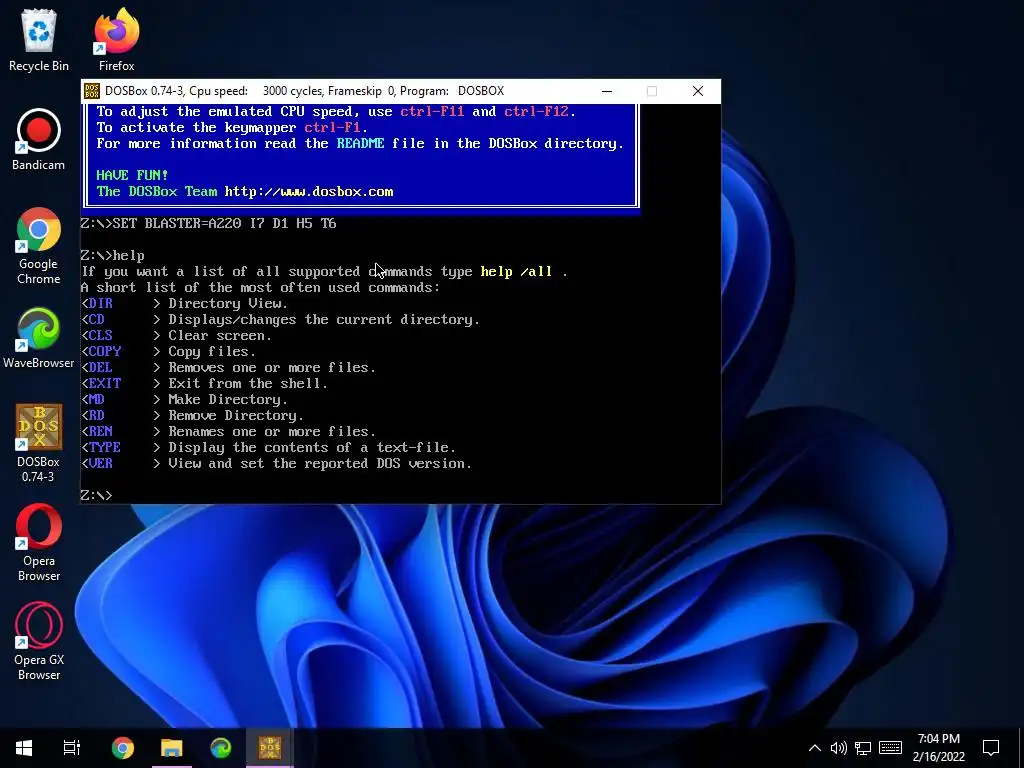Click the TYPE command in help list
The image size is (1024, 768).
(x=104, y=447)
